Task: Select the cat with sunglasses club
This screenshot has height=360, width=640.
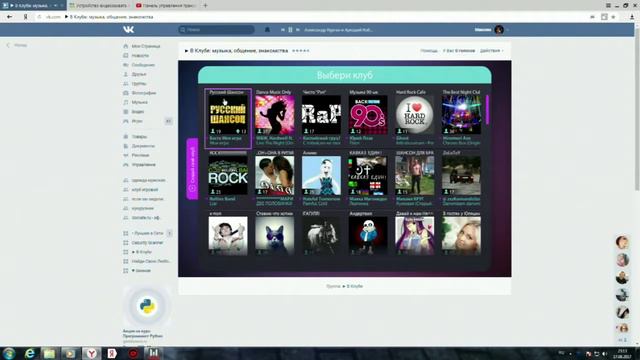Action: [x=275, y=236]
